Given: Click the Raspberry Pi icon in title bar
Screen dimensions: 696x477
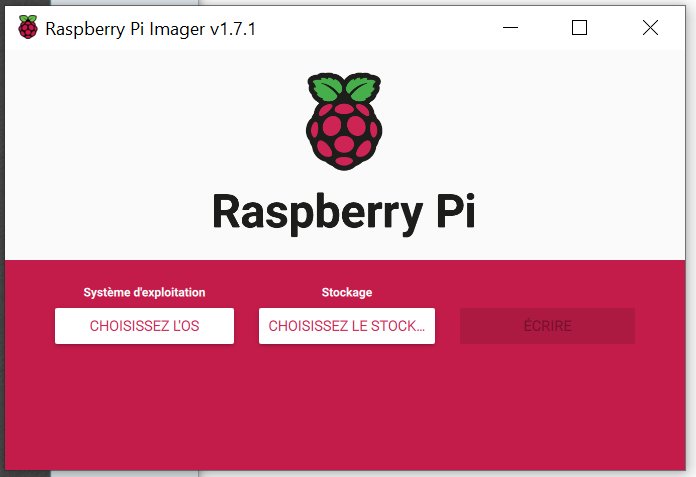Looking at the screenshot, I should (x=28, y=27).
